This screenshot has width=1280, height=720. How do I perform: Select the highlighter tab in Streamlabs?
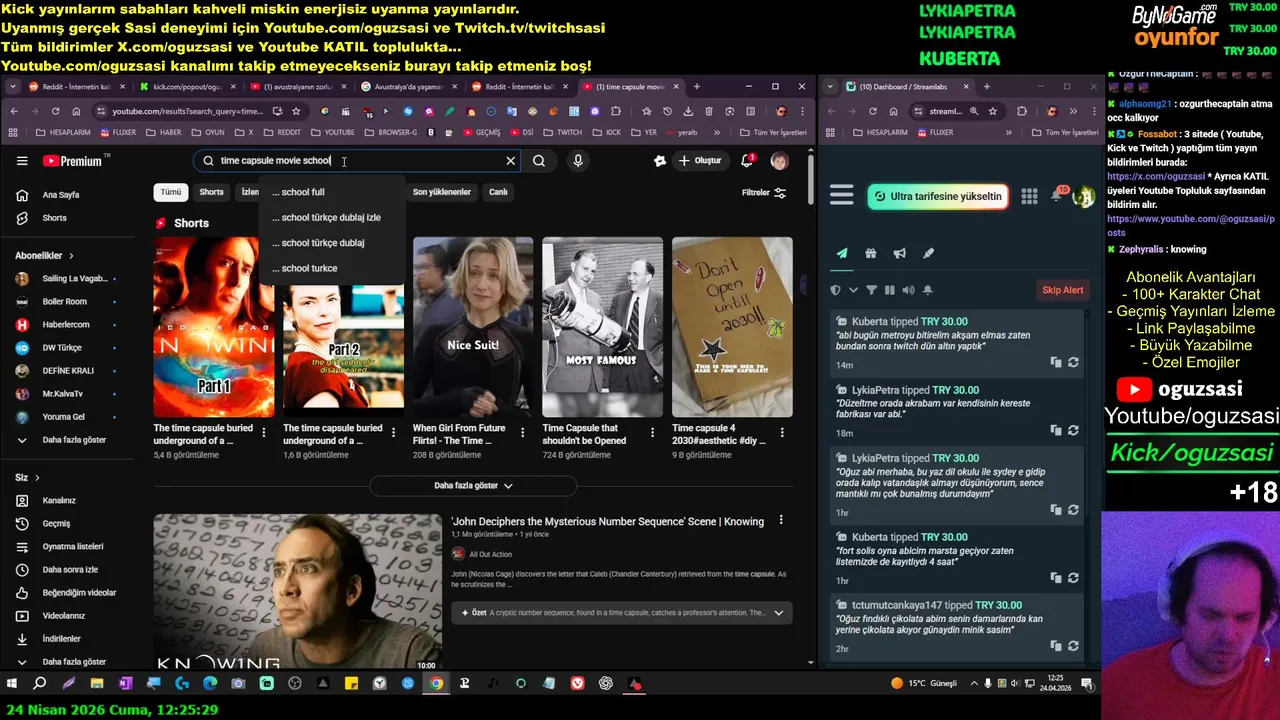(929, 254)
